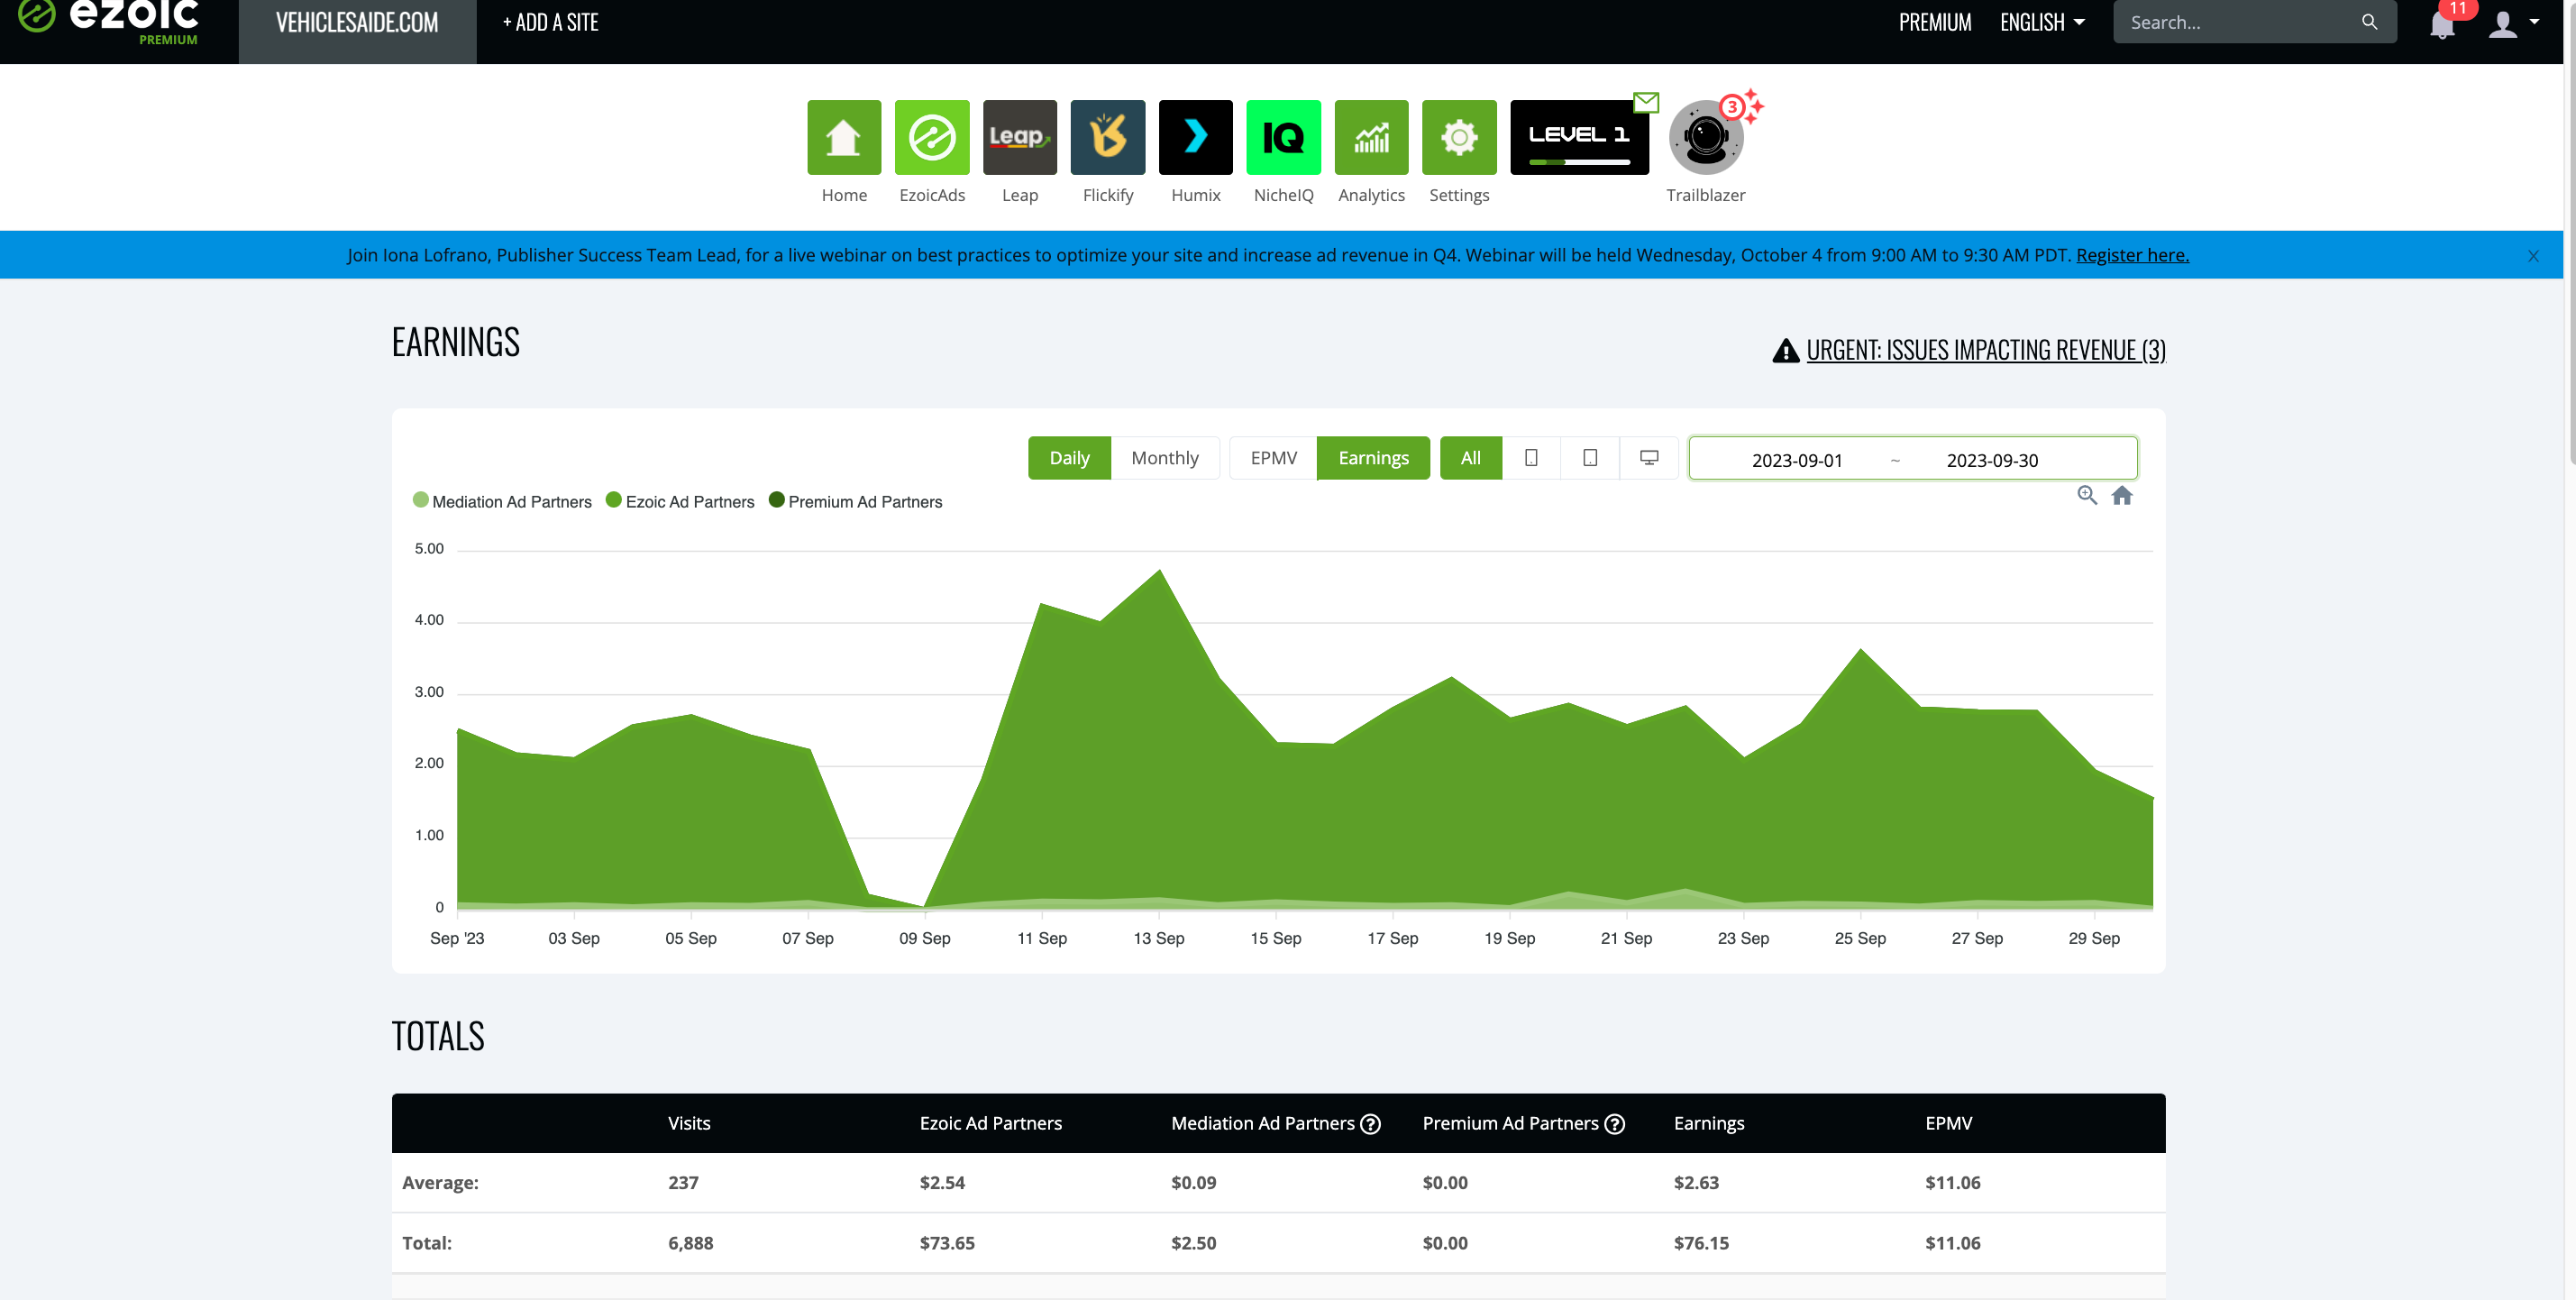Click the Ezoic Ad Partners column header

[x=990, y=1123]
